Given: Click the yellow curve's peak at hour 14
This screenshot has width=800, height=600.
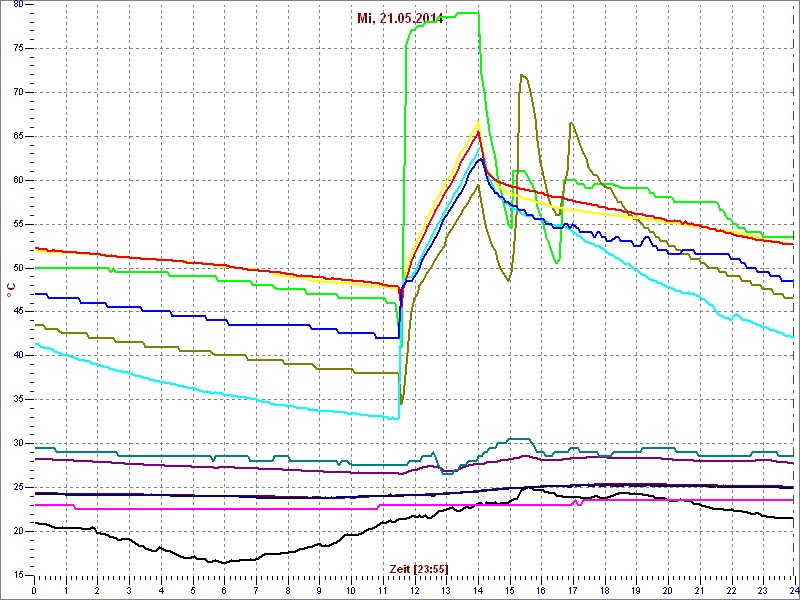Looking at the screenshot, I should pyautogui.click(x=478, y=122).
